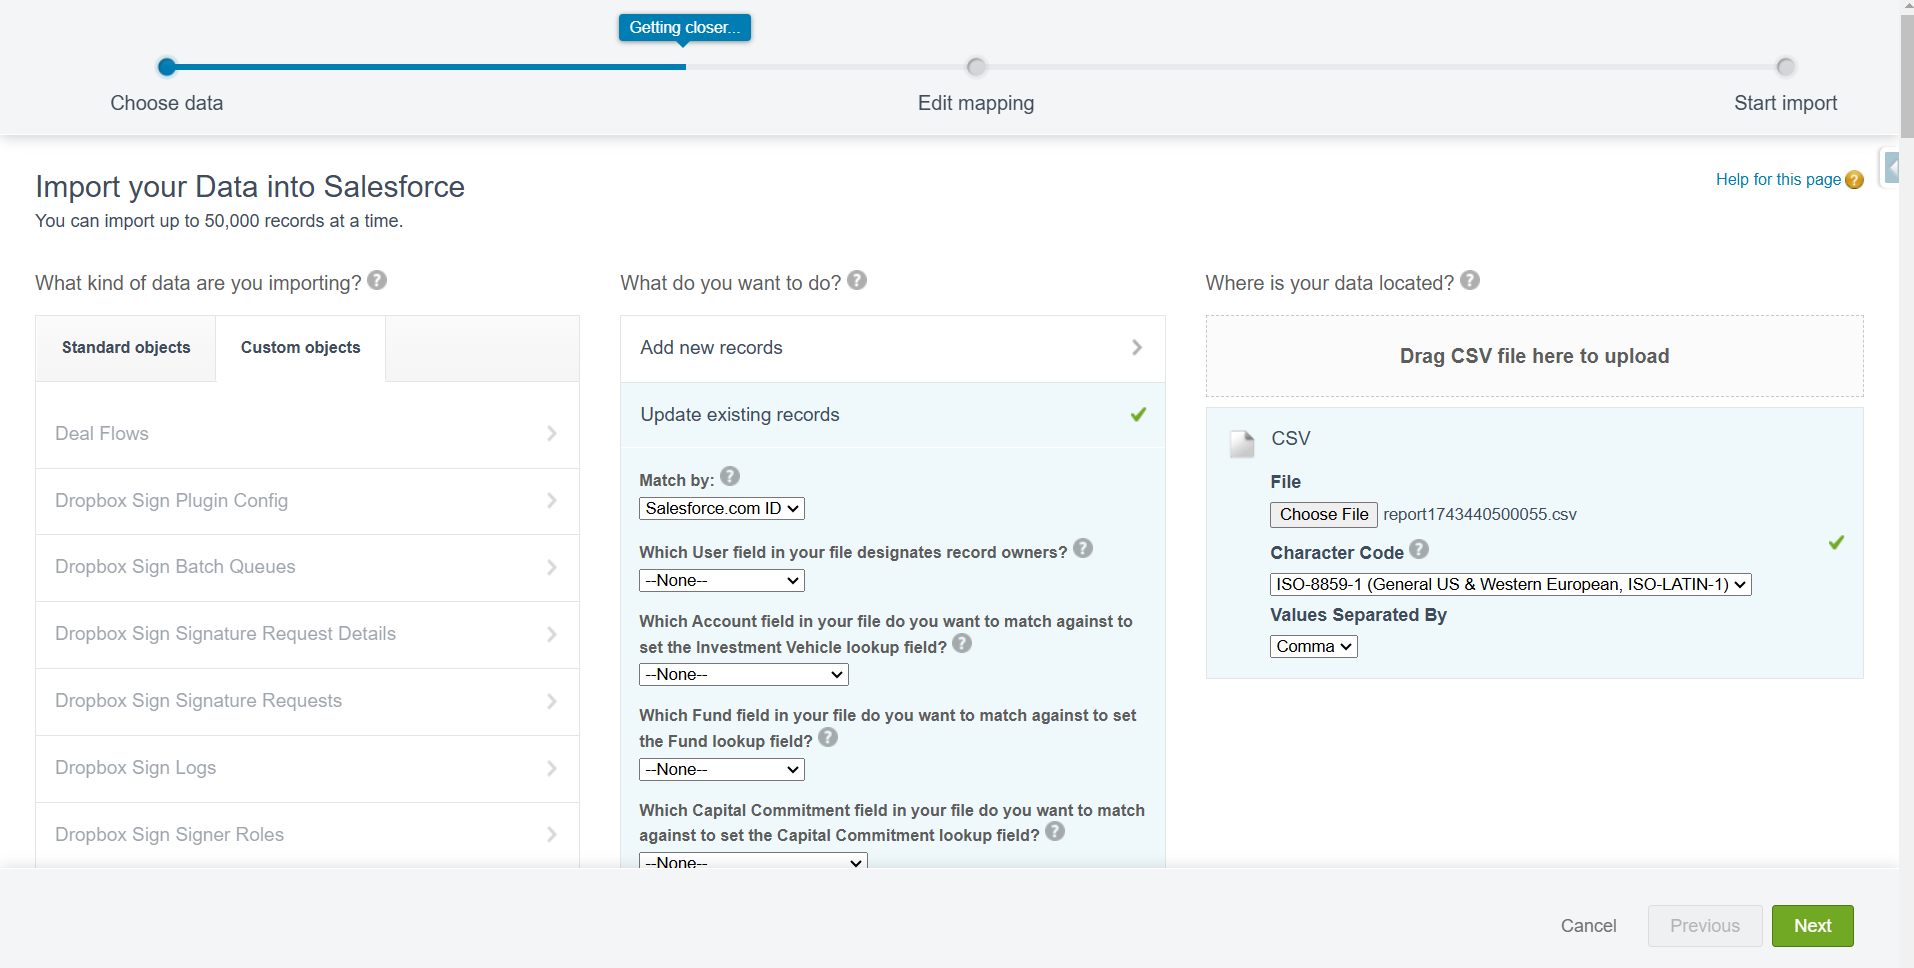Click help icon for Investment Vehicle lookup question
The width and height of the screenshot is (1914, 968).
tap(962, 643)
